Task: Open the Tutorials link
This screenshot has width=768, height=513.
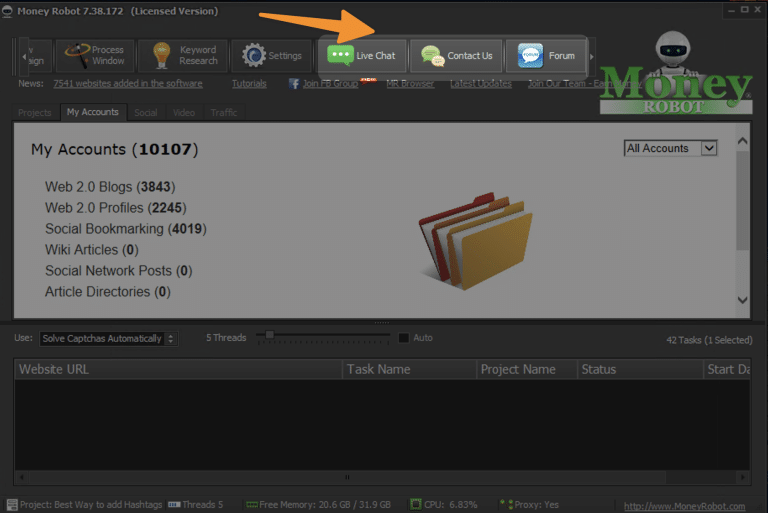Action: click(x=249, y=84)
